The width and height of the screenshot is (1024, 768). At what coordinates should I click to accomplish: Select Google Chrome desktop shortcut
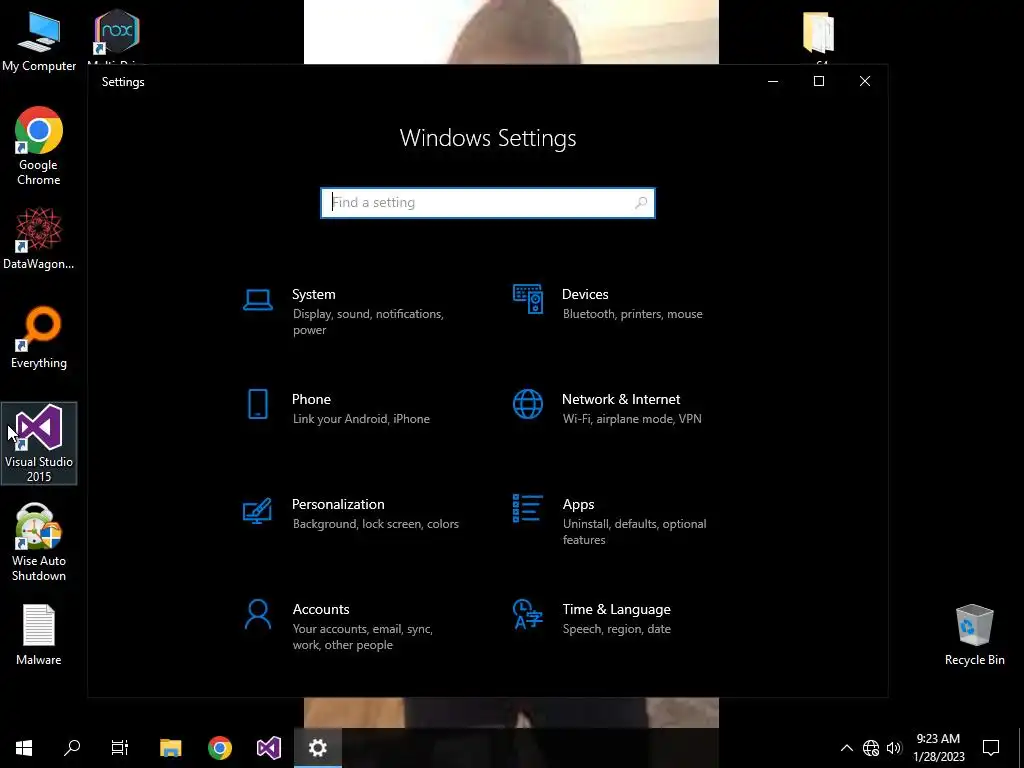tap(39, 146)
